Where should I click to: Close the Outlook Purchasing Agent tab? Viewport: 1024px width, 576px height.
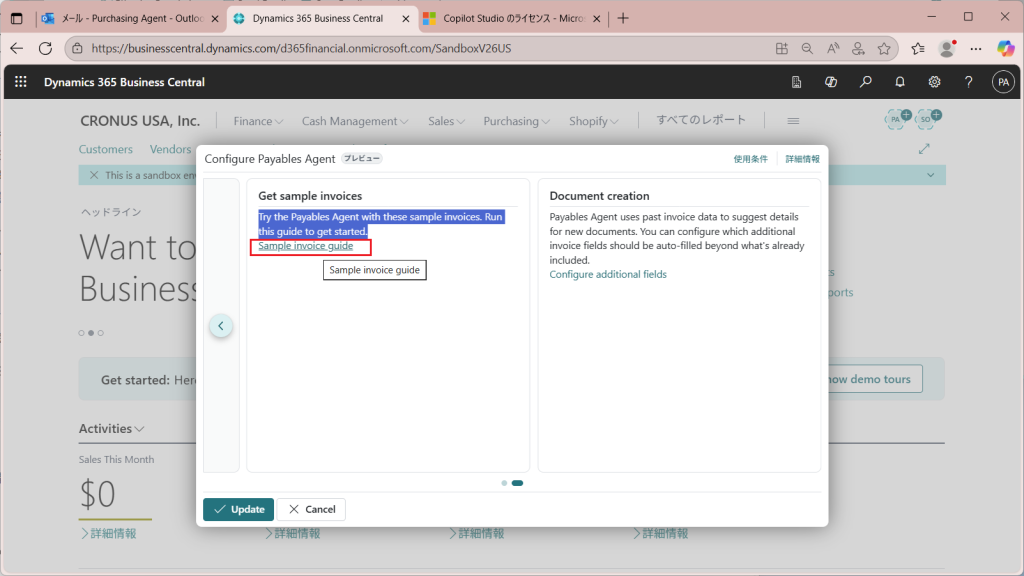click(x=215, y=19)
